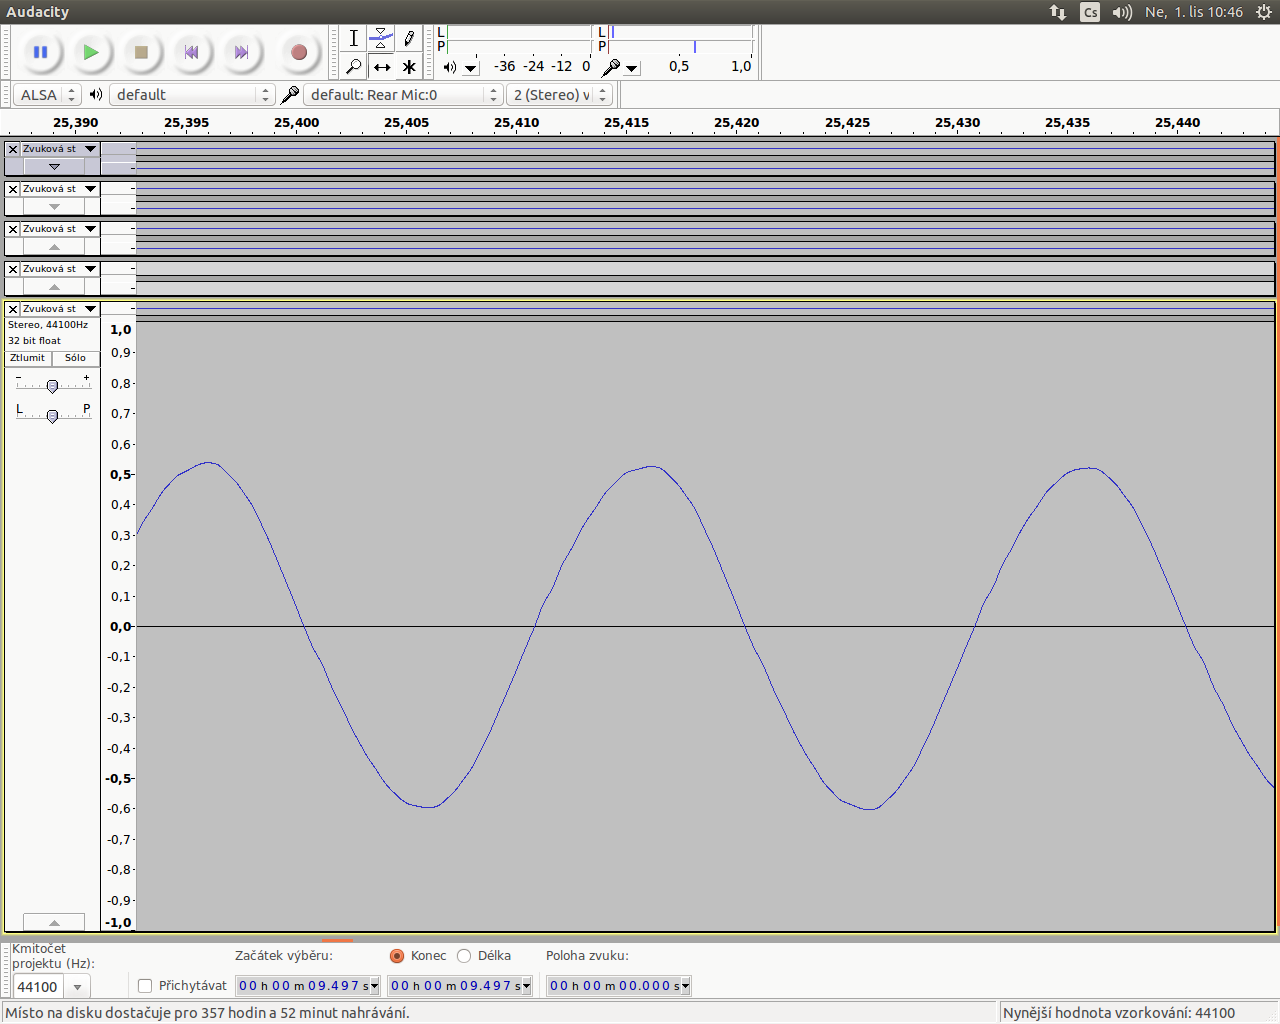Expand the 2 (Stereo) channels dropdown

pyautogui.click(x=559, y=95)
